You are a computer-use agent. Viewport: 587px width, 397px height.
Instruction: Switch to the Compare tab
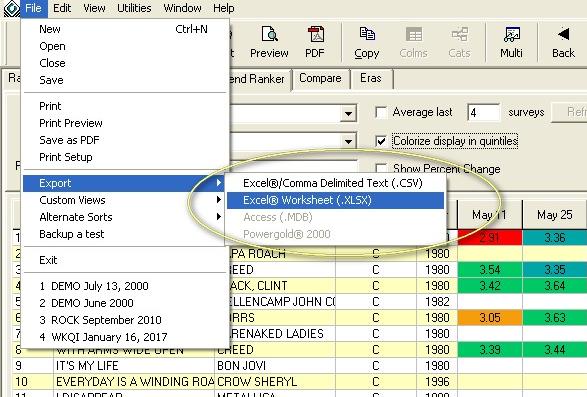point(320,78)
